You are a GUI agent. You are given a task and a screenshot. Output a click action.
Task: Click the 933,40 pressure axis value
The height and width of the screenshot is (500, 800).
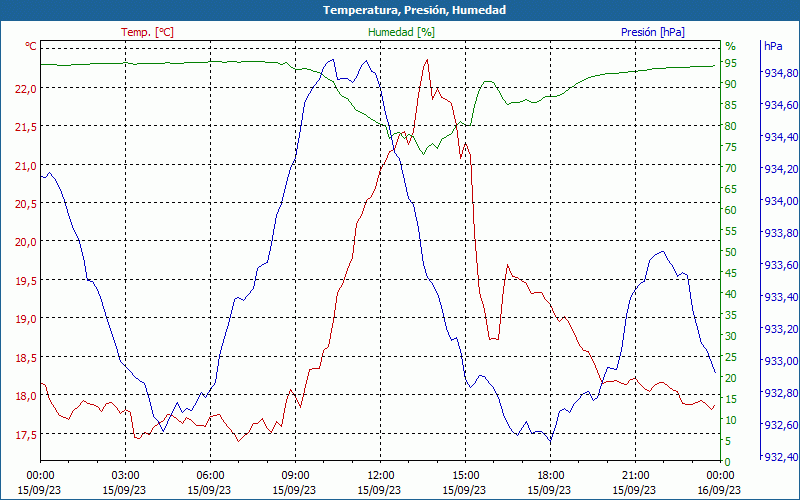point(781,297)
